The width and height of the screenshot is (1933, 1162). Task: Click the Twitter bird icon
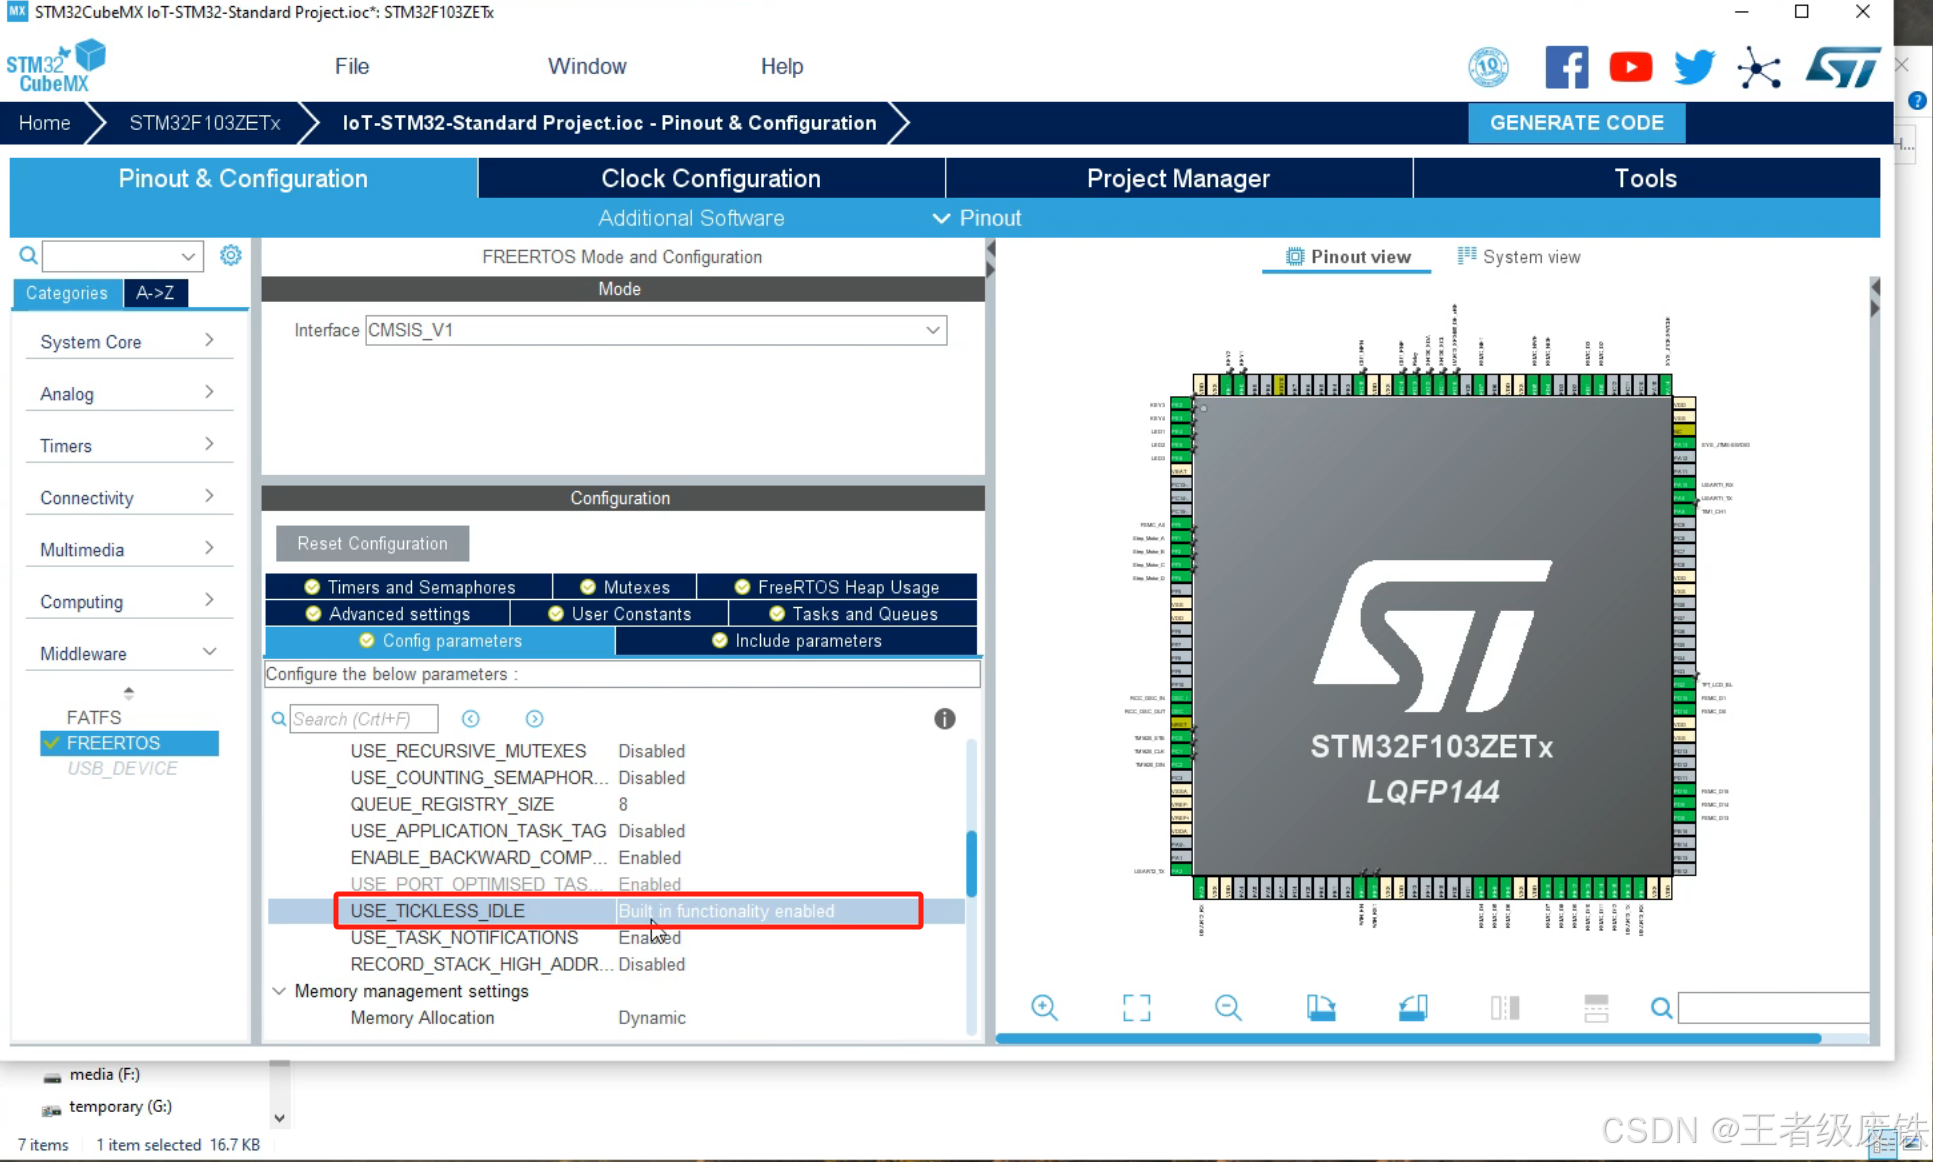(1694, 67)
